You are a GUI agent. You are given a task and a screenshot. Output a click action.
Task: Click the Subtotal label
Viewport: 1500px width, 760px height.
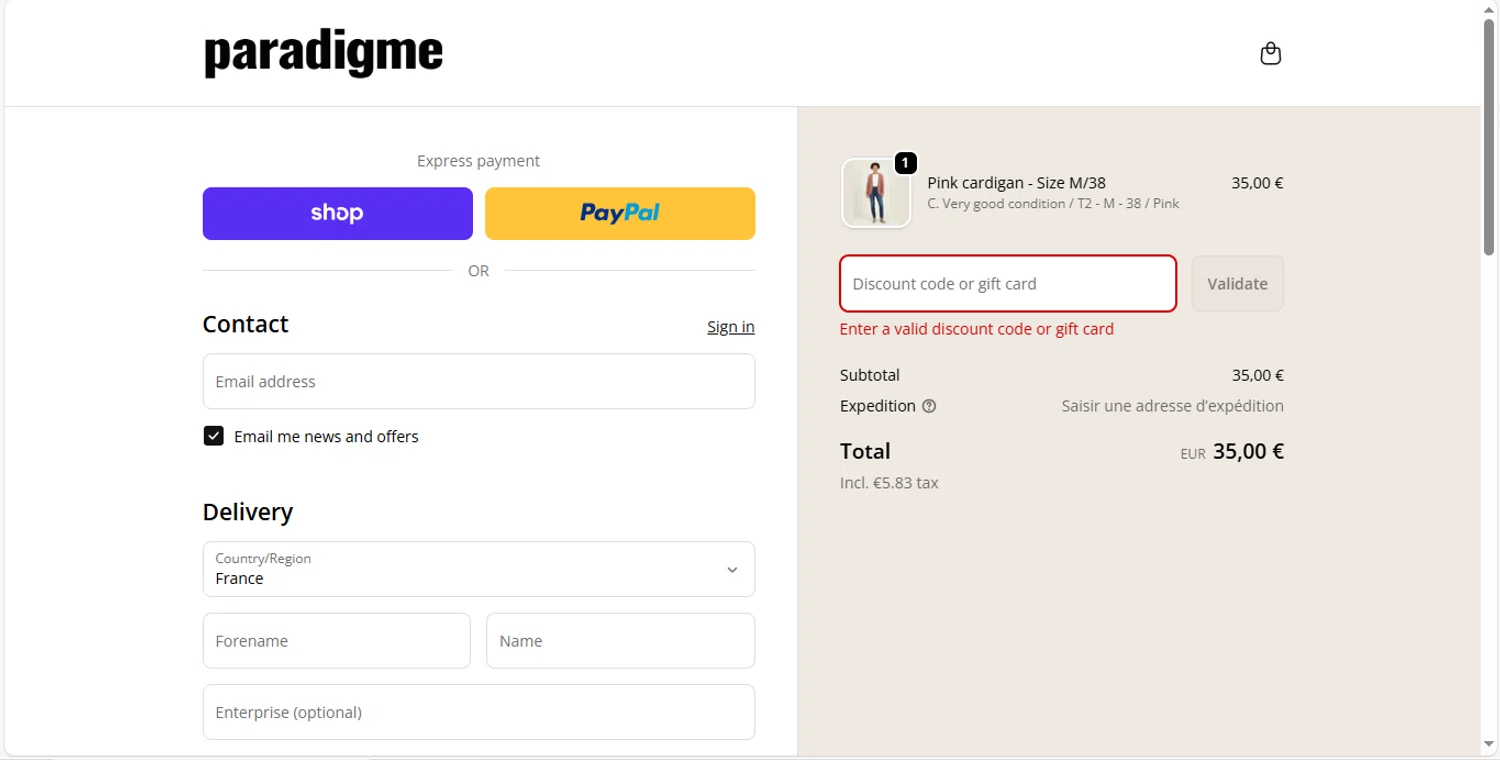870,375
